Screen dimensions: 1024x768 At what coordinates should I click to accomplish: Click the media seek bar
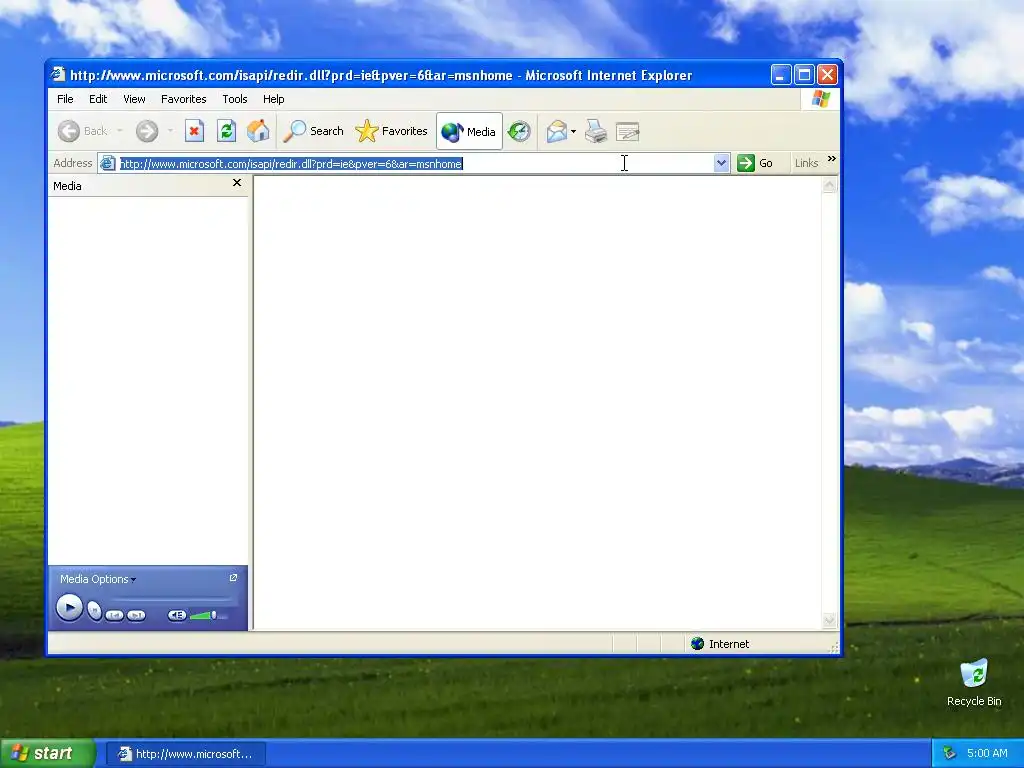(171, 599)
